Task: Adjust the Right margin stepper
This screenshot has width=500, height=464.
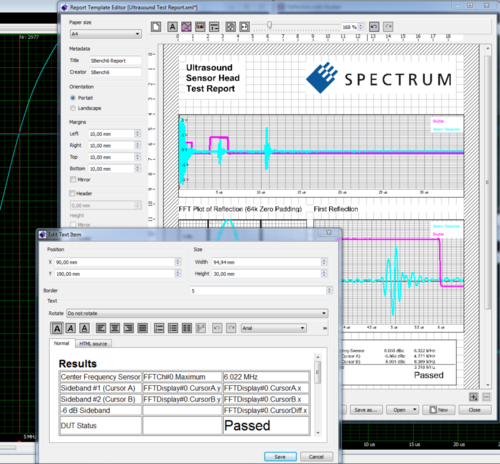Action: [x=137, y=145]
